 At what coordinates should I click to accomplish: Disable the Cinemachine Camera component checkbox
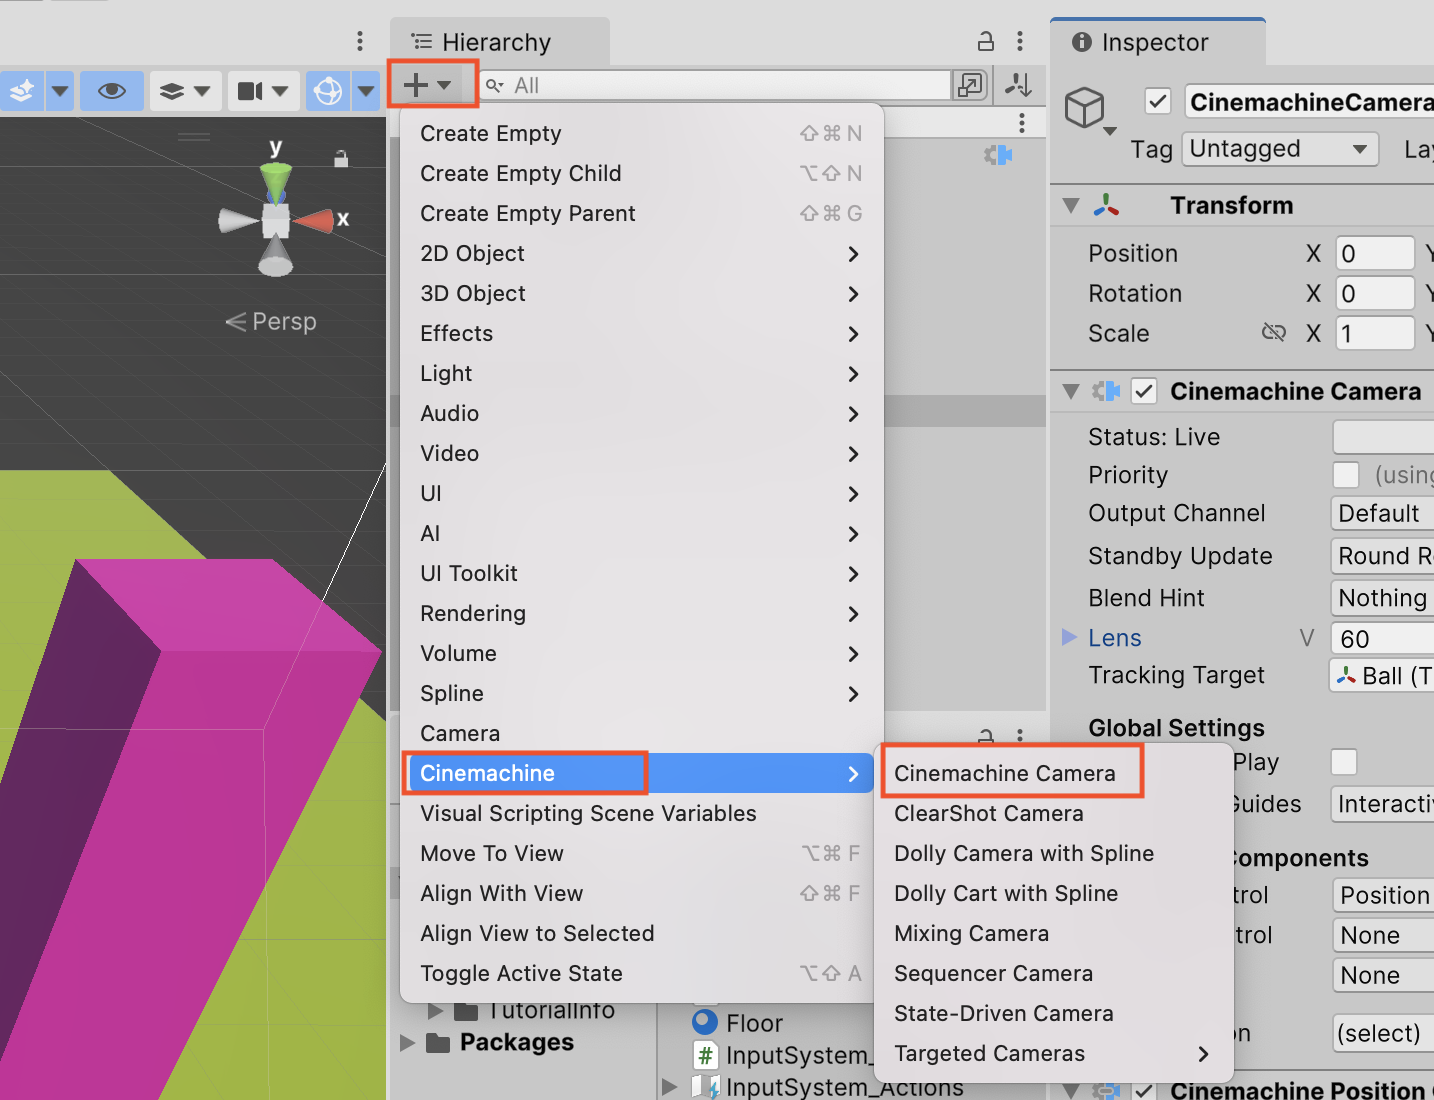tap(1144, 391)
